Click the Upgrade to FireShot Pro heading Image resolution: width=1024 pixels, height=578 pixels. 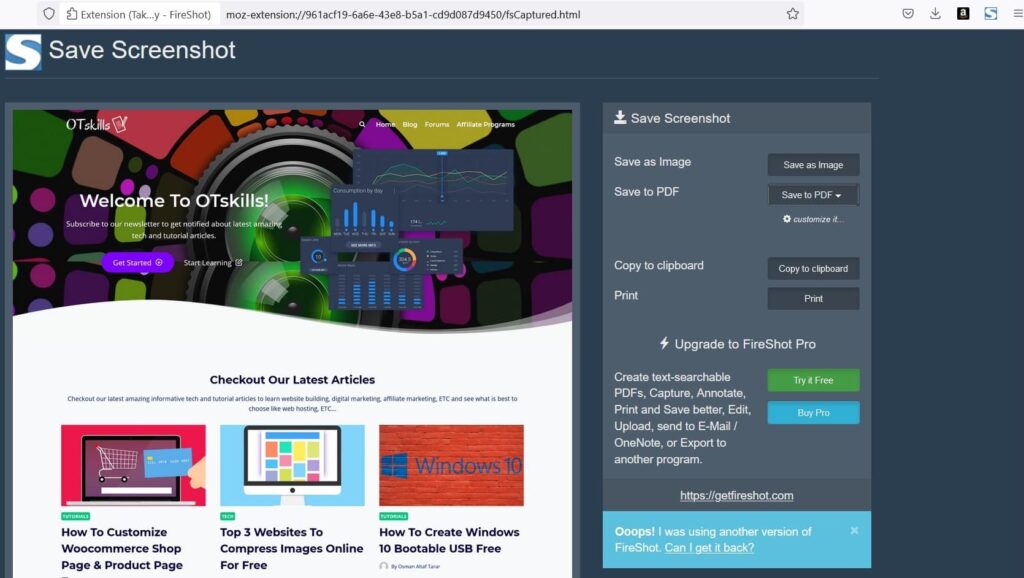pyautogui.click(x=744, y=344)
